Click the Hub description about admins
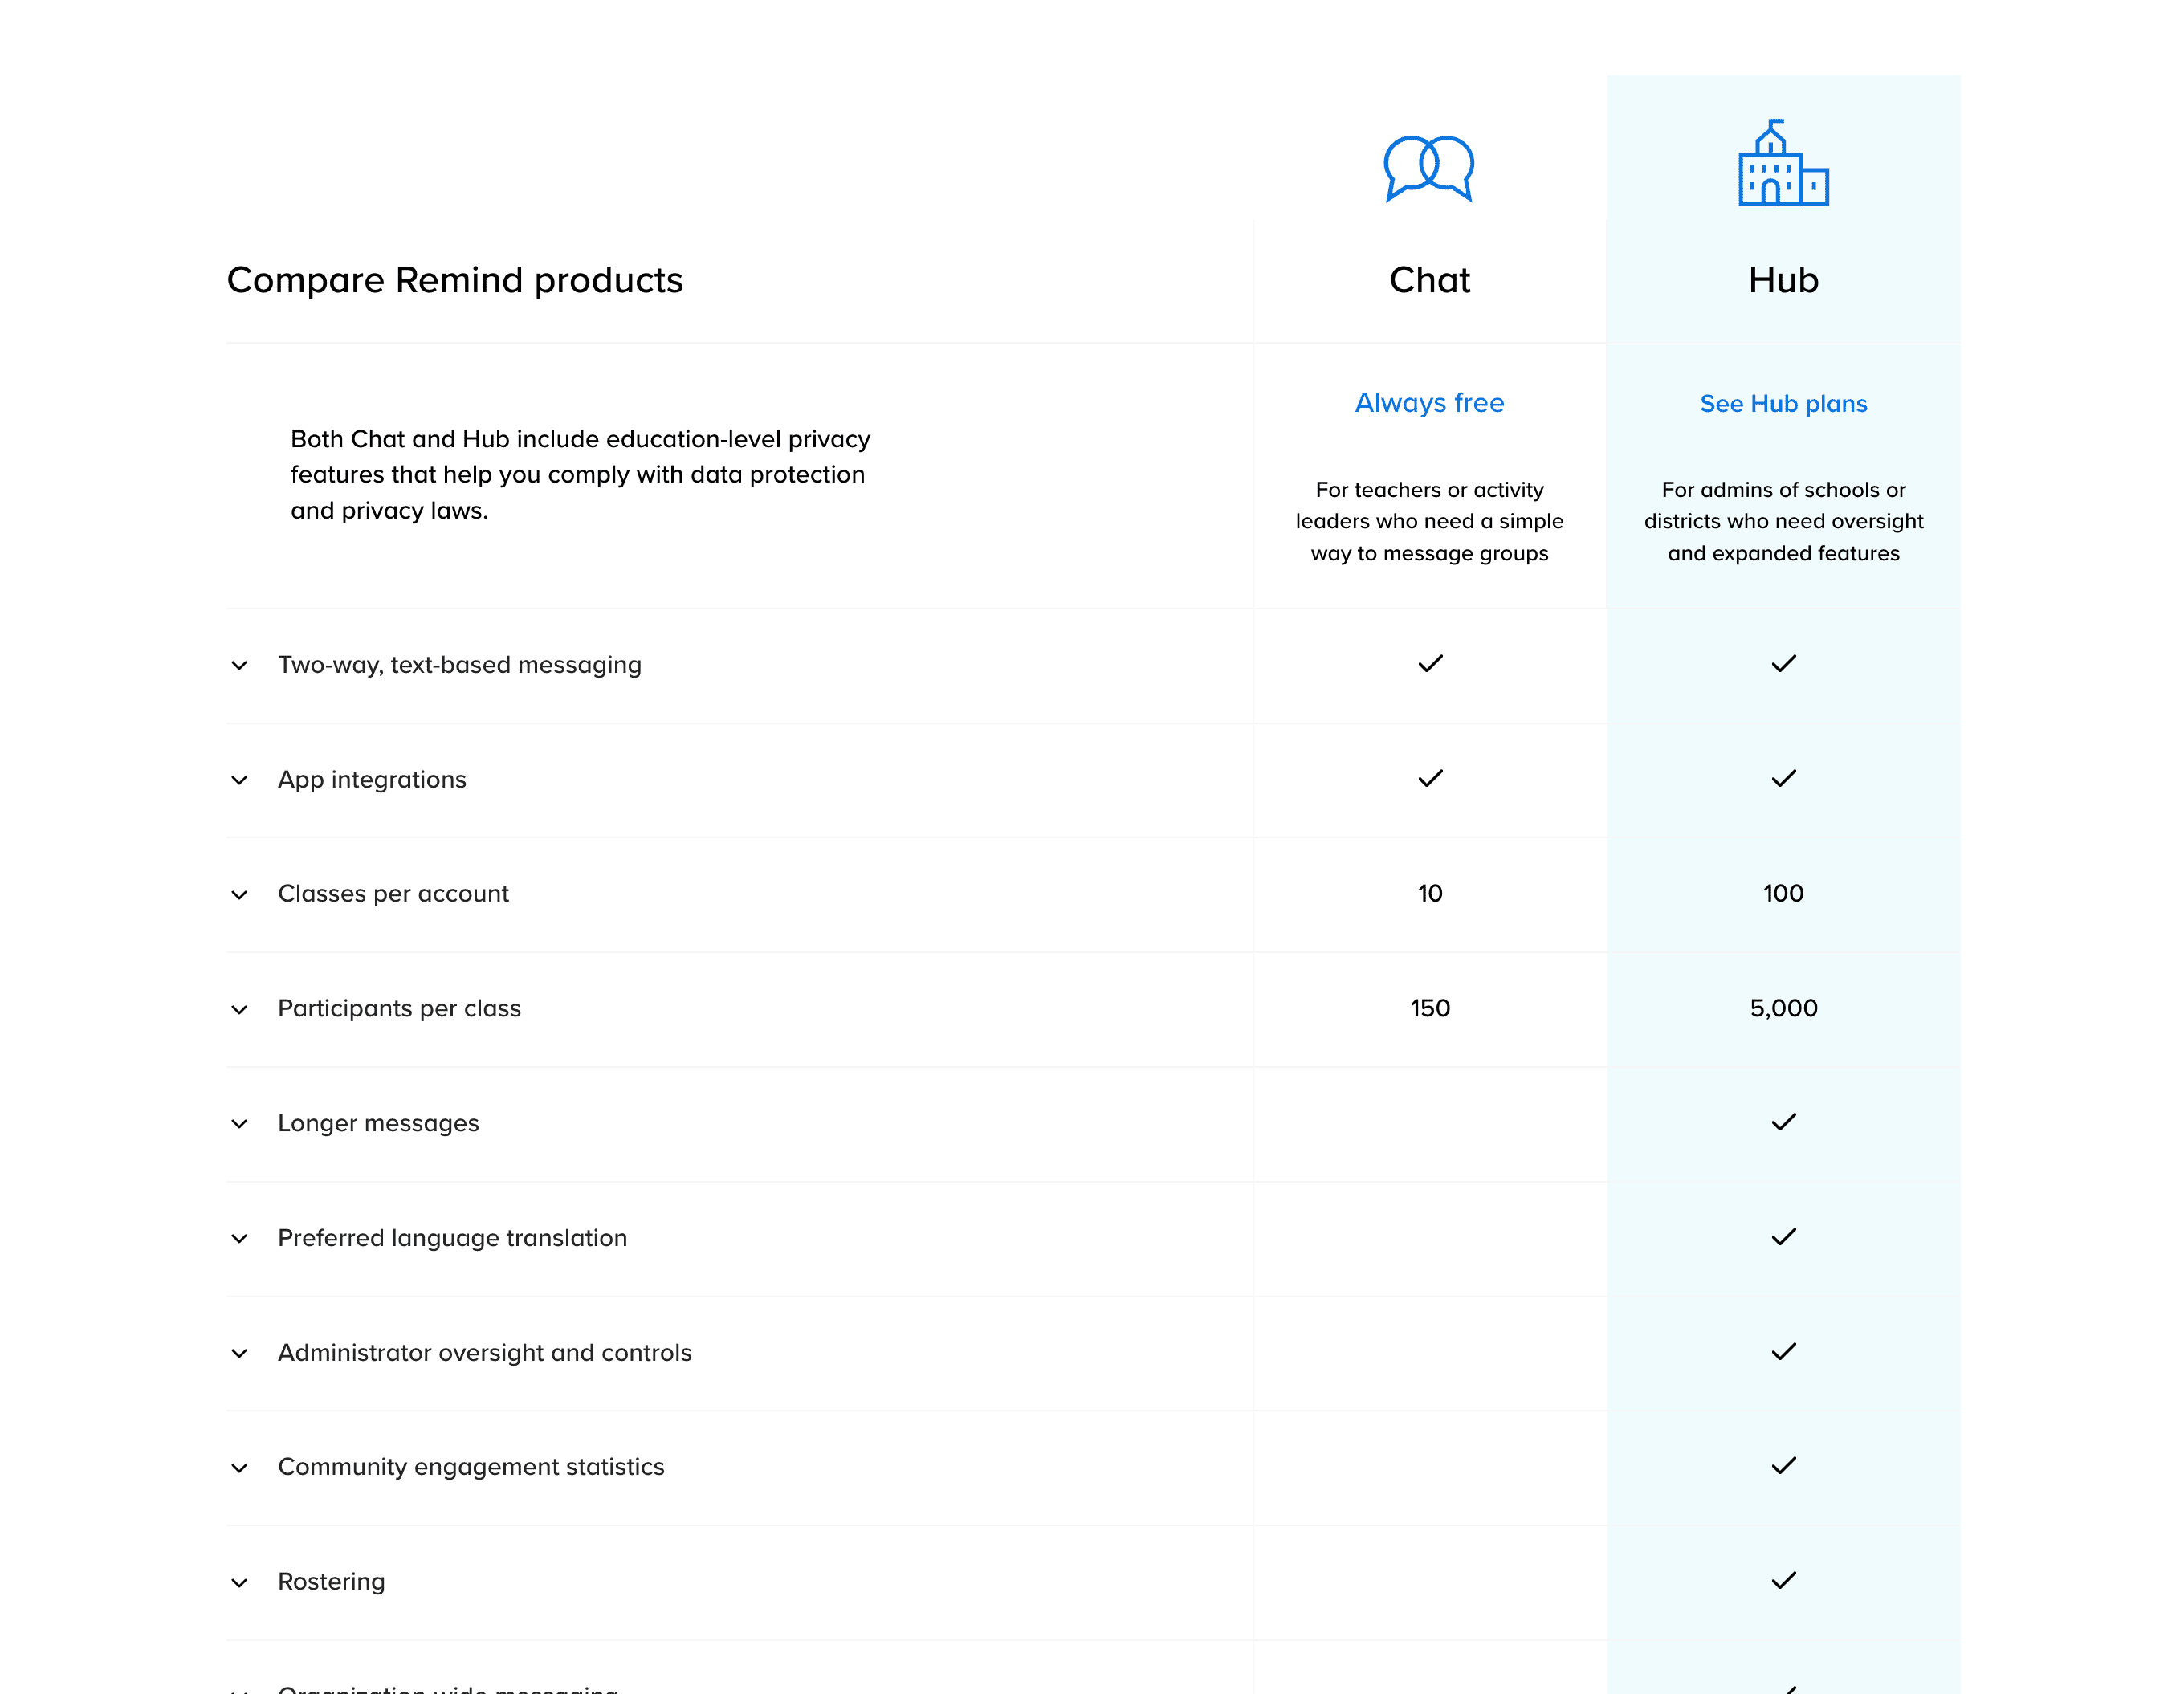The width and height of the screenshot is (2184, 1694). [x=1783, y=522]
